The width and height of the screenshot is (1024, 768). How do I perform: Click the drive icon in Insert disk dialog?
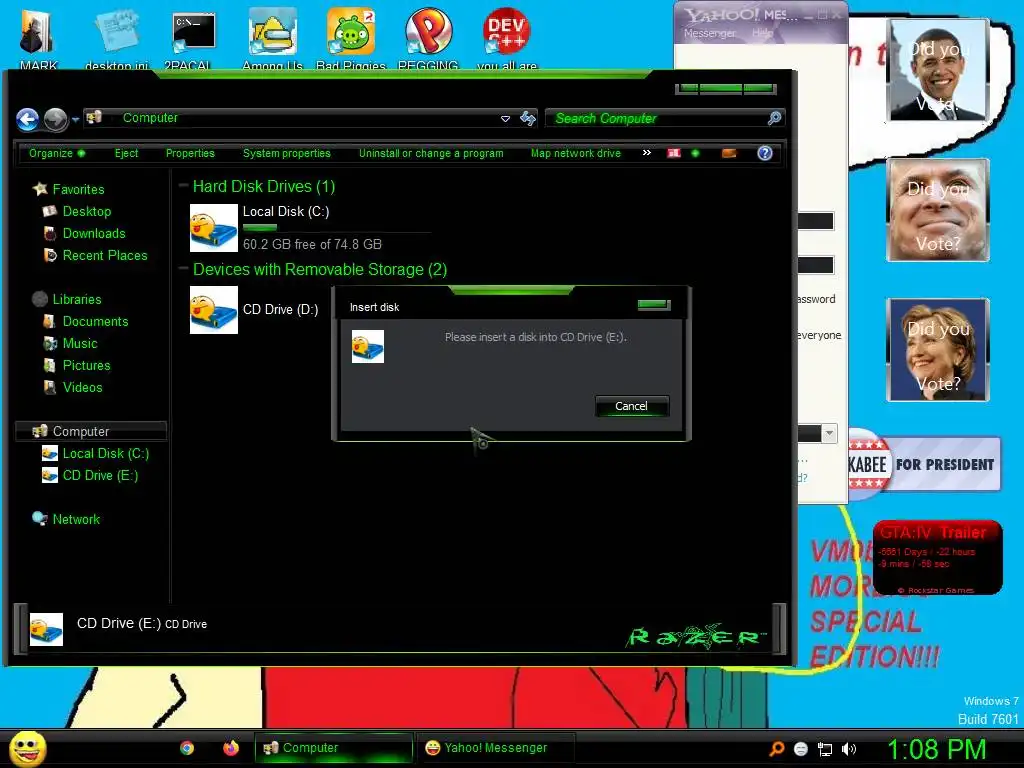(368, 346)
